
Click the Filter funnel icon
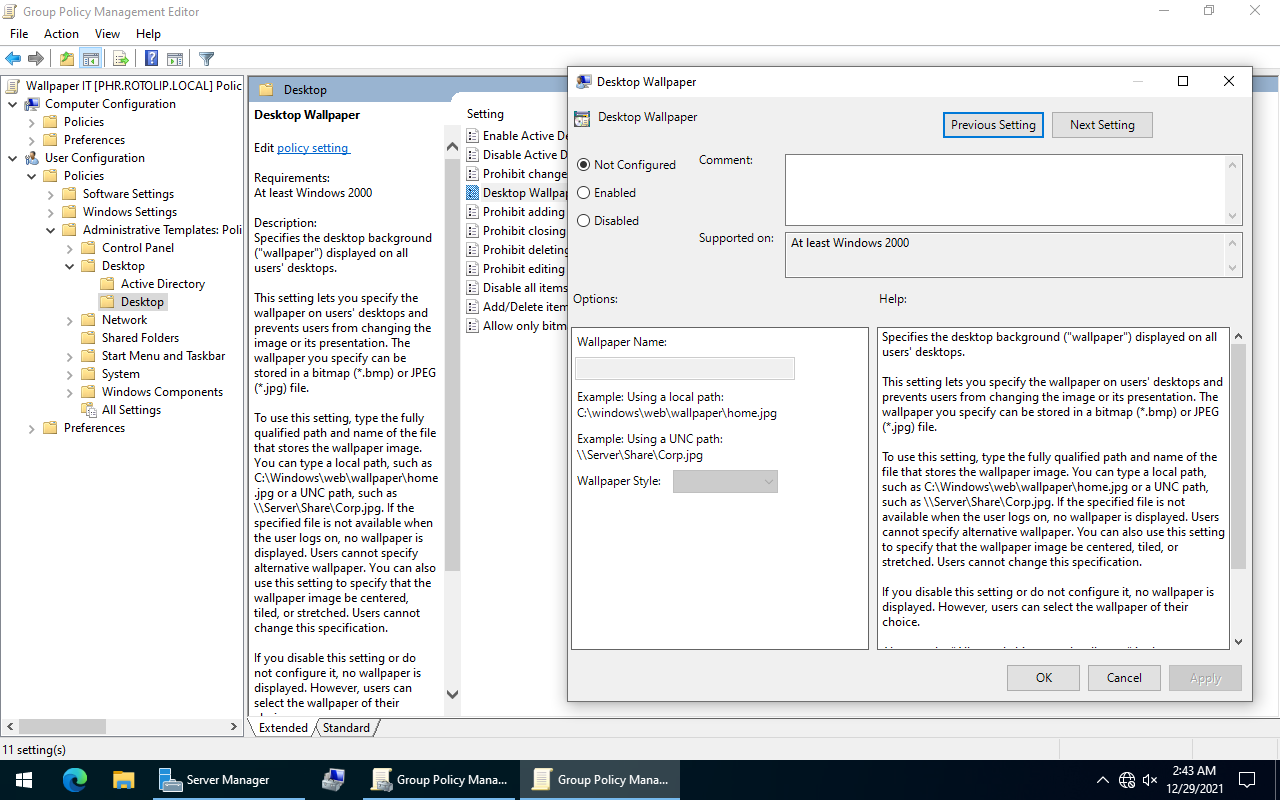tap(206, 59)
